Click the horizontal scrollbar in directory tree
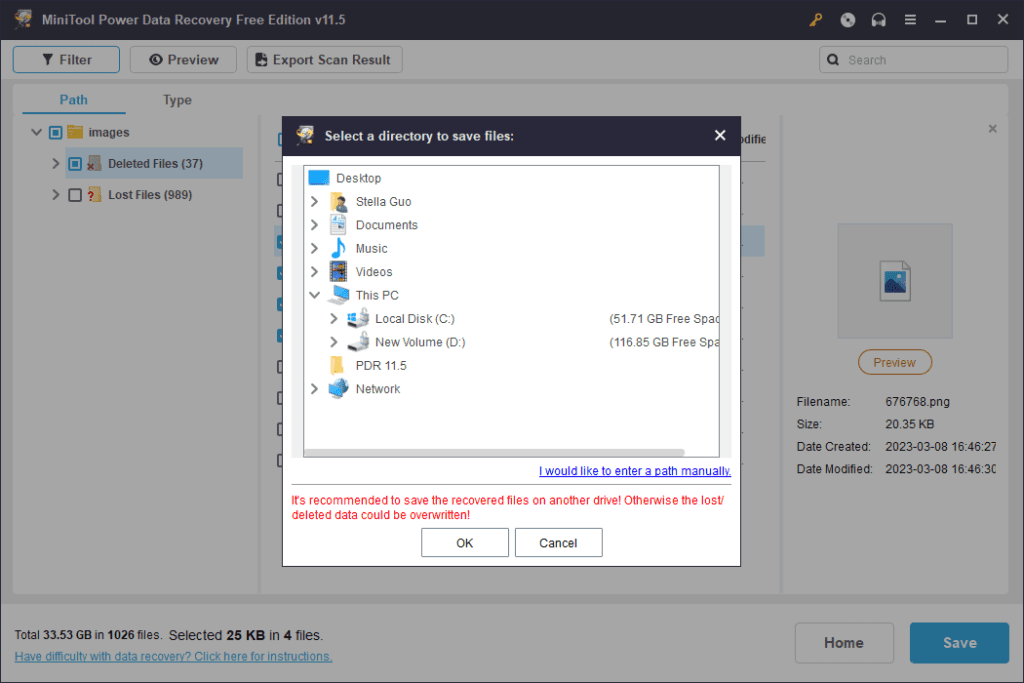1024x683 pixels. (494, 452)
